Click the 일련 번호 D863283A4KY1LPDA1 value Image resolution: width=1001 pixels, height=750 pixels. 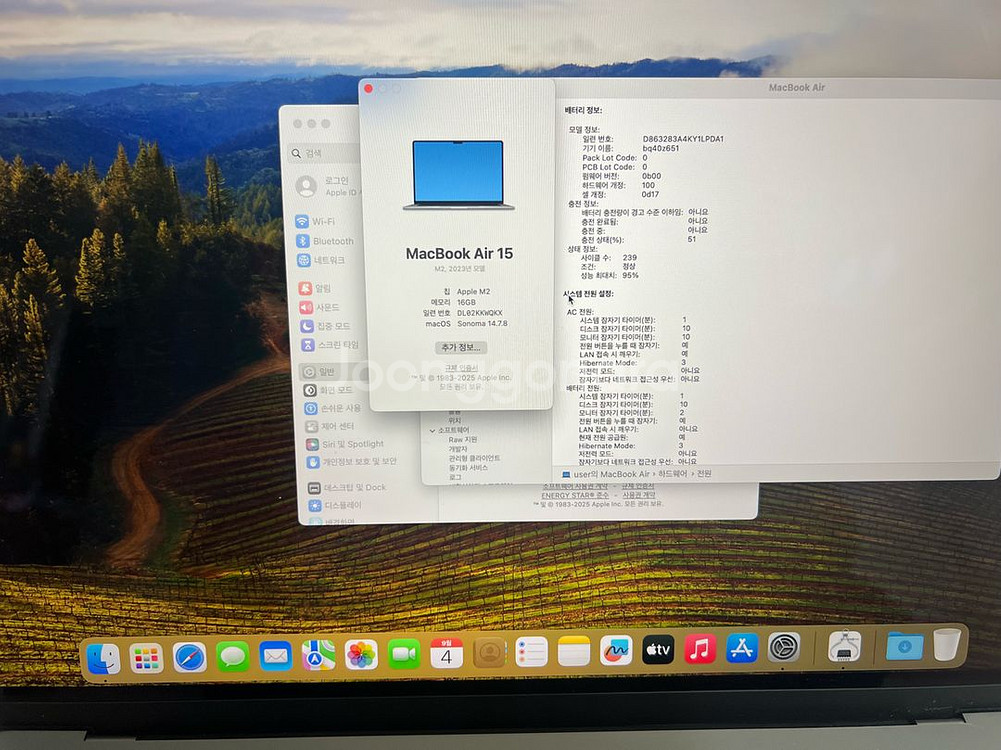[682, 139]
